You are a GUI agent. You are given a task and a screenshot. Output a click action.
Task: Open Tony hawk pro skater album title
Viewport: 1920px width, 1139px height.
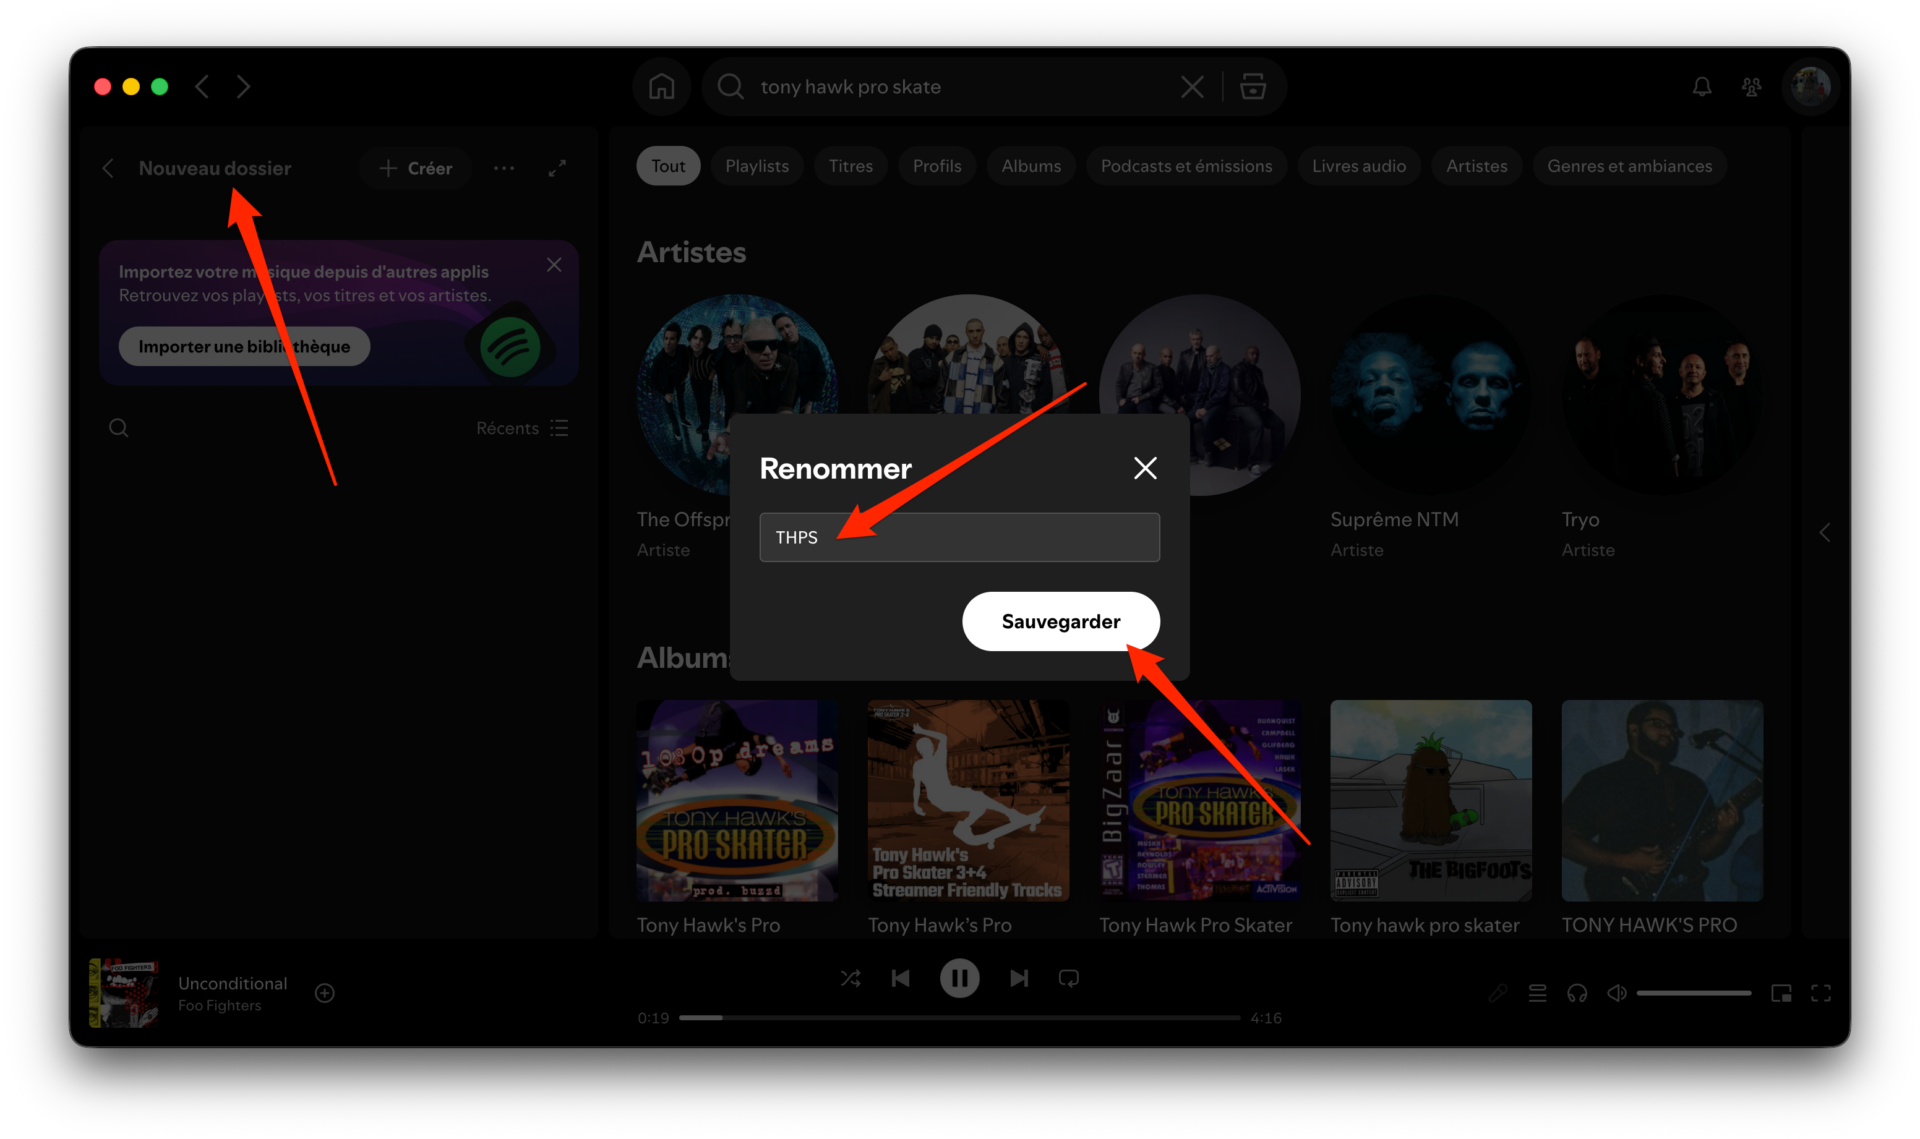pos(1424,925)
